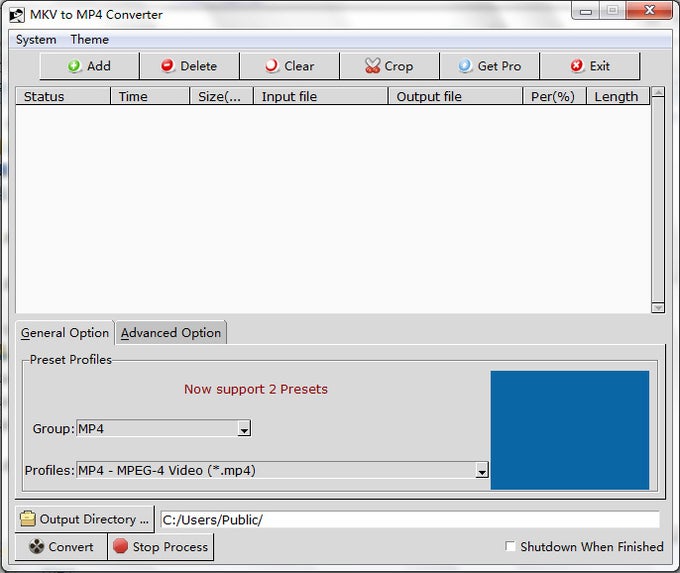Click the blue preview panel
Viewport: 680px width, 573px height.
pyautogui.click(x=569, y=430)
